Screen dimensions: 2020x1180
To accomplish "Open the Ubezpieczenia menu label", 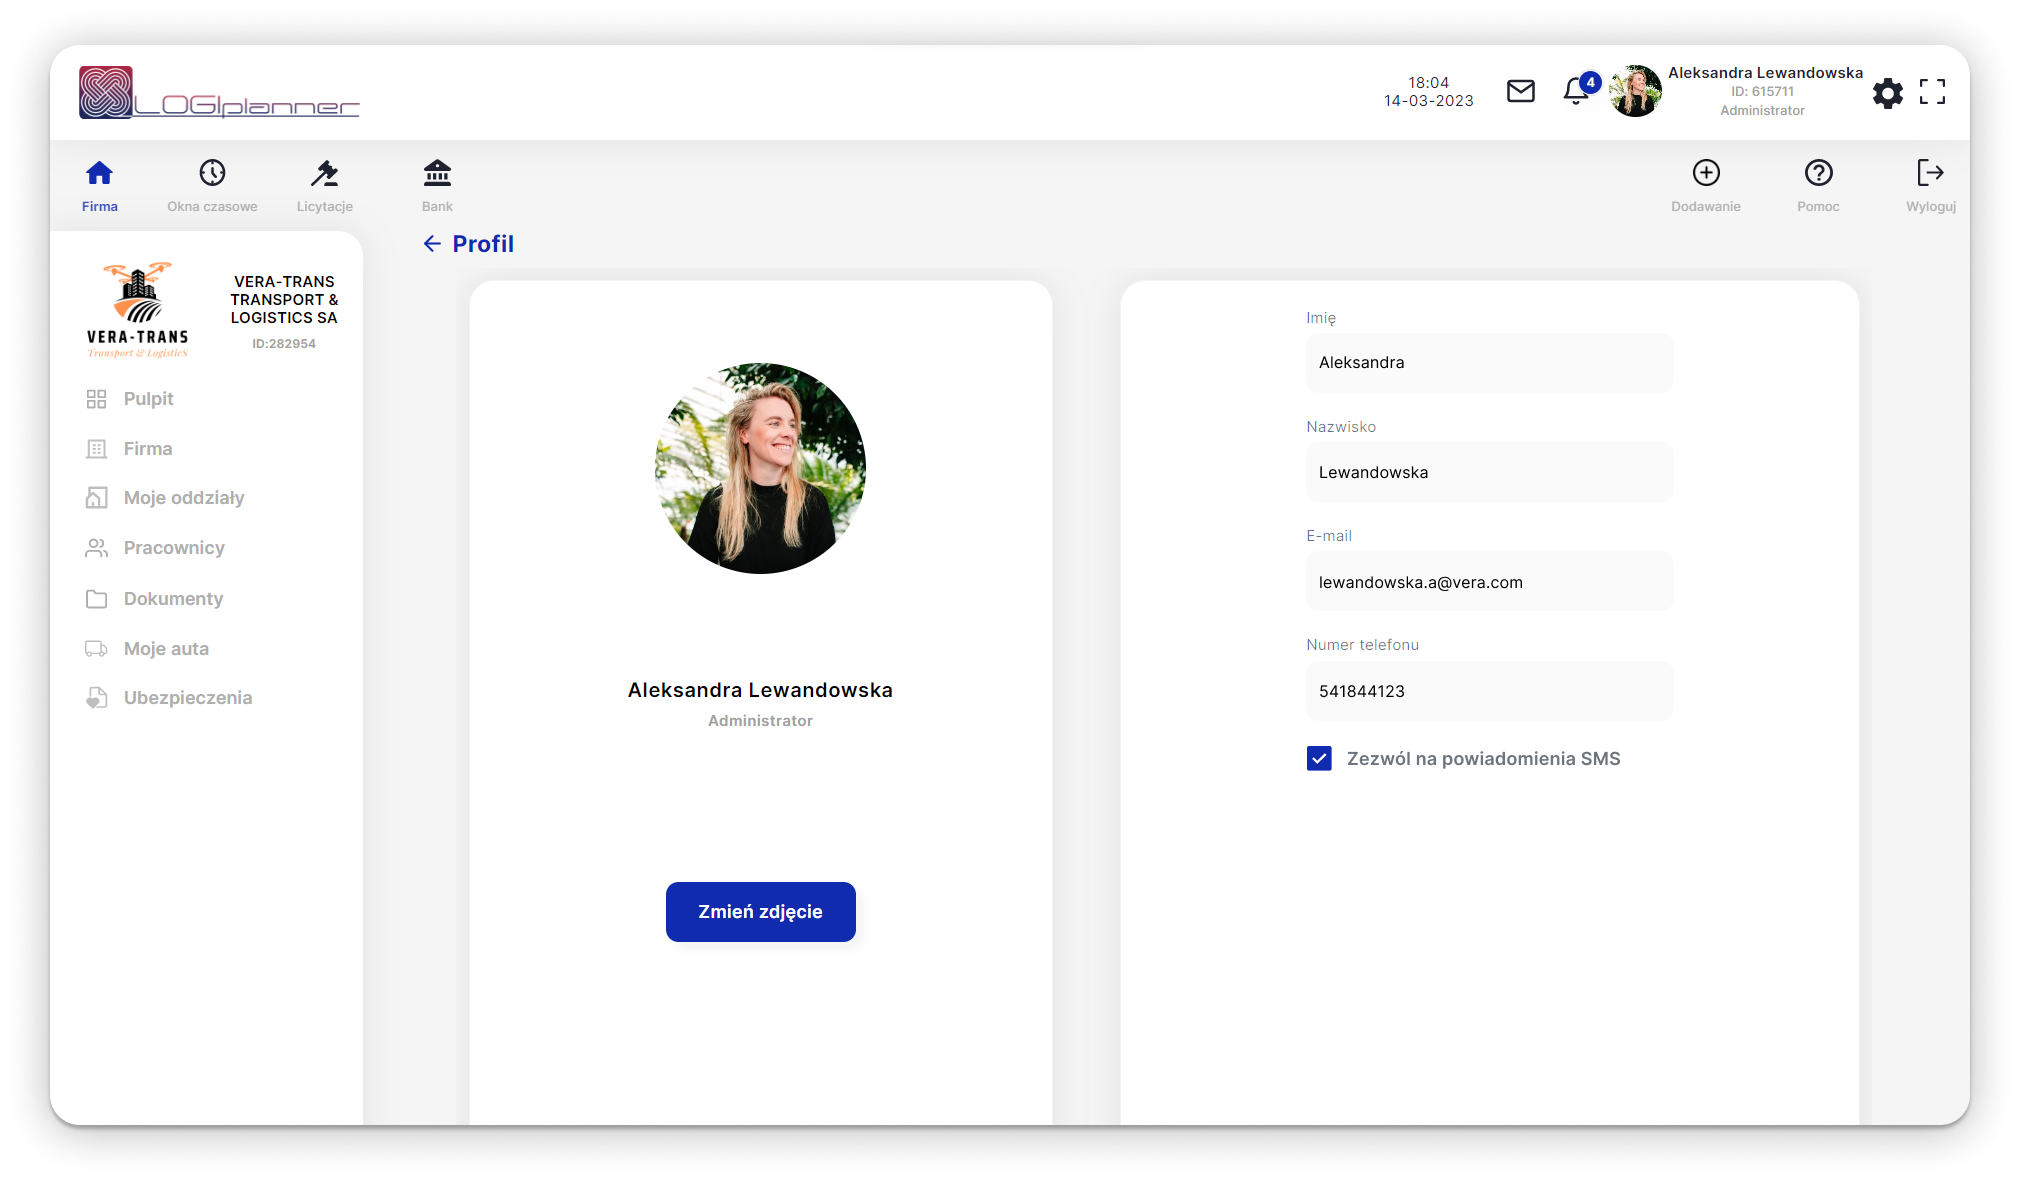I will 188,698.
